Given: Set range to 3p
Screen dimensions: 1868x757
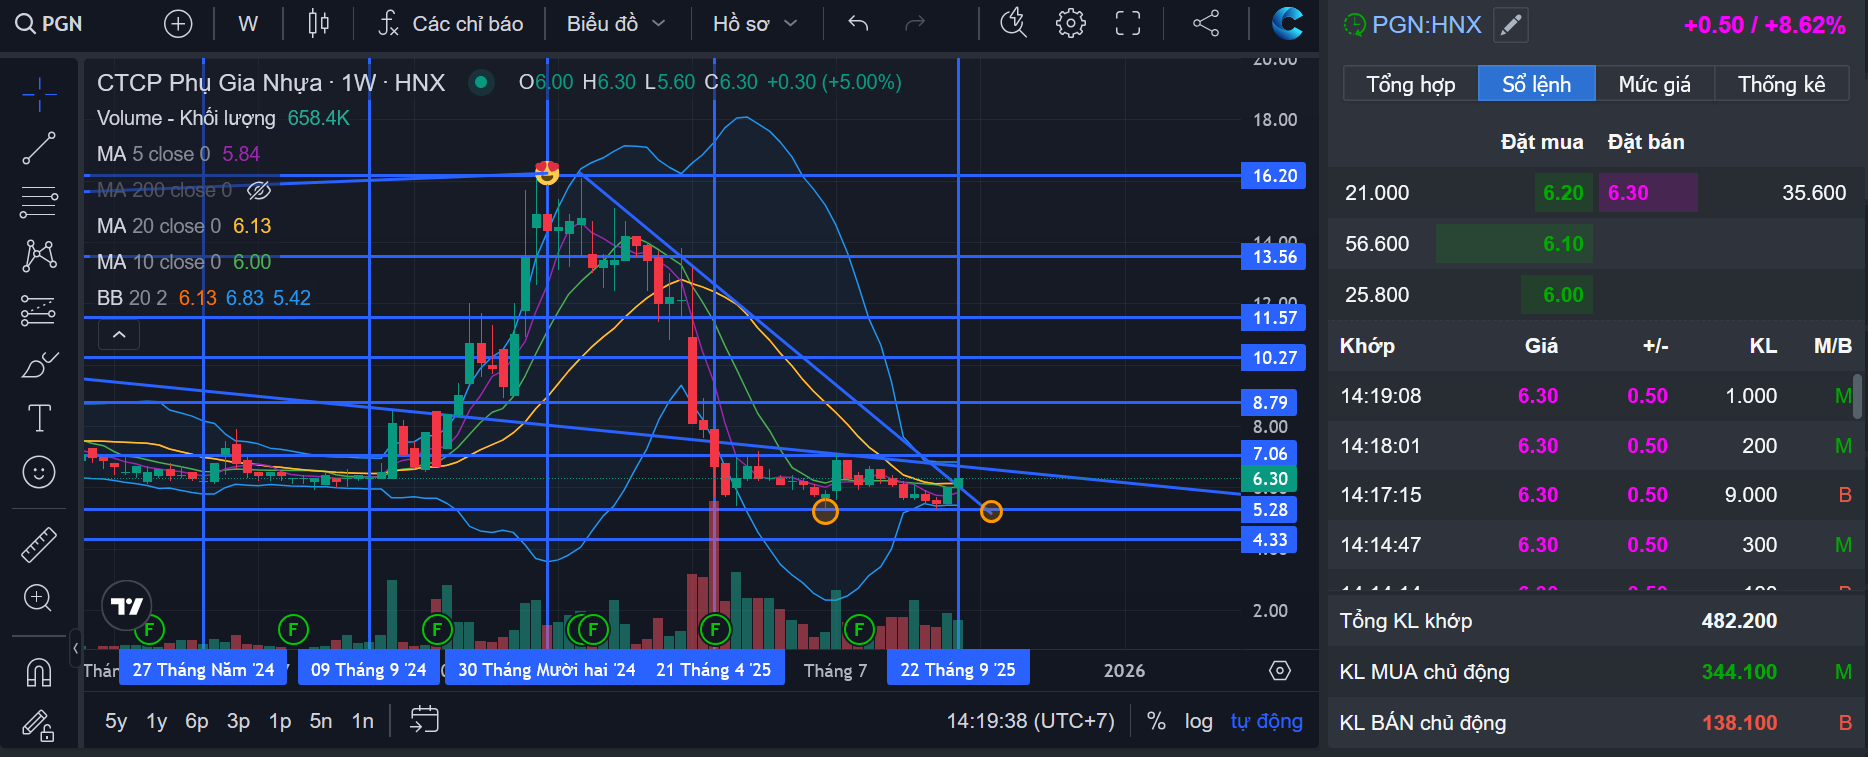Looking at the screenshot, I should click(238, 721).
